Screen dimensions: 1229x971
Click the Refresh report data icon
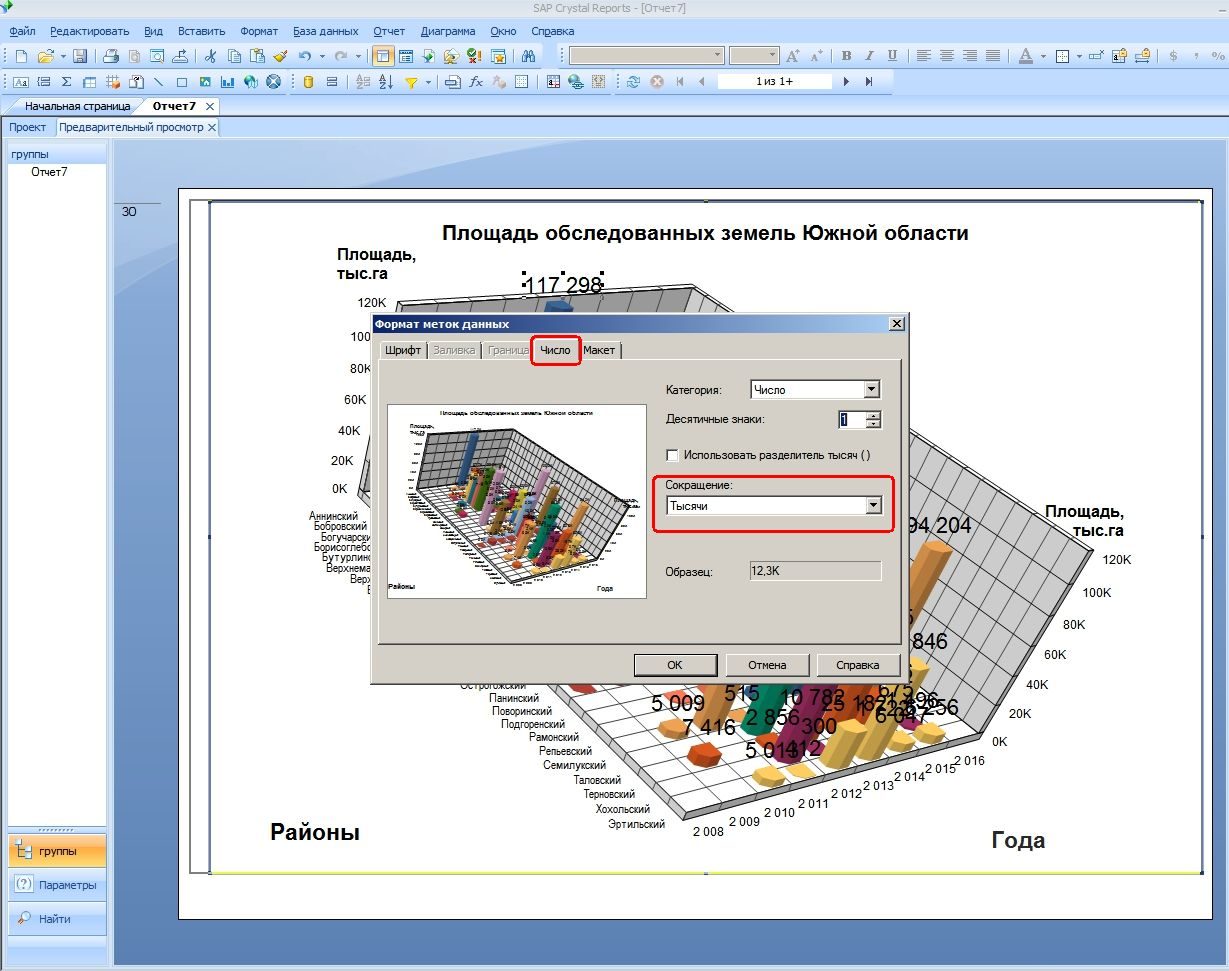click(x=633, y=82)
